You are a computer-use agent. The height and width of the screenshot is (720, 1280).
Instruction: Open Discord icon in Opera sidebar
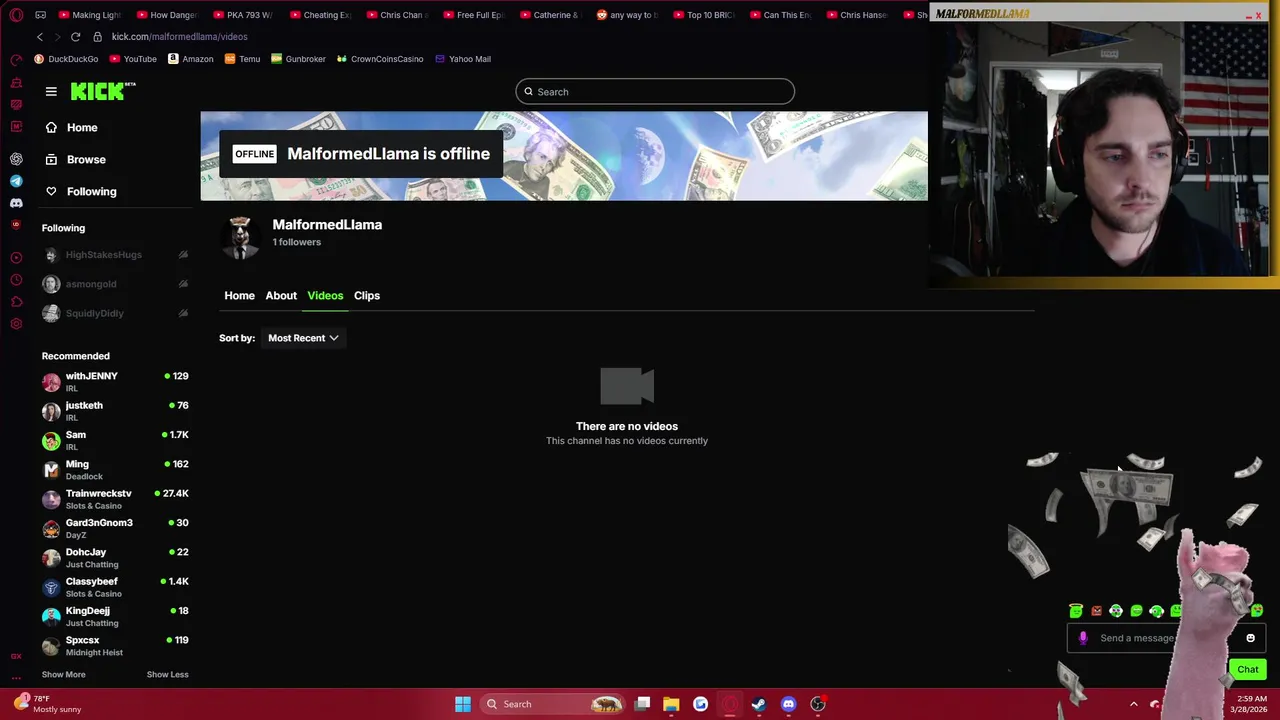coord(16,203)
